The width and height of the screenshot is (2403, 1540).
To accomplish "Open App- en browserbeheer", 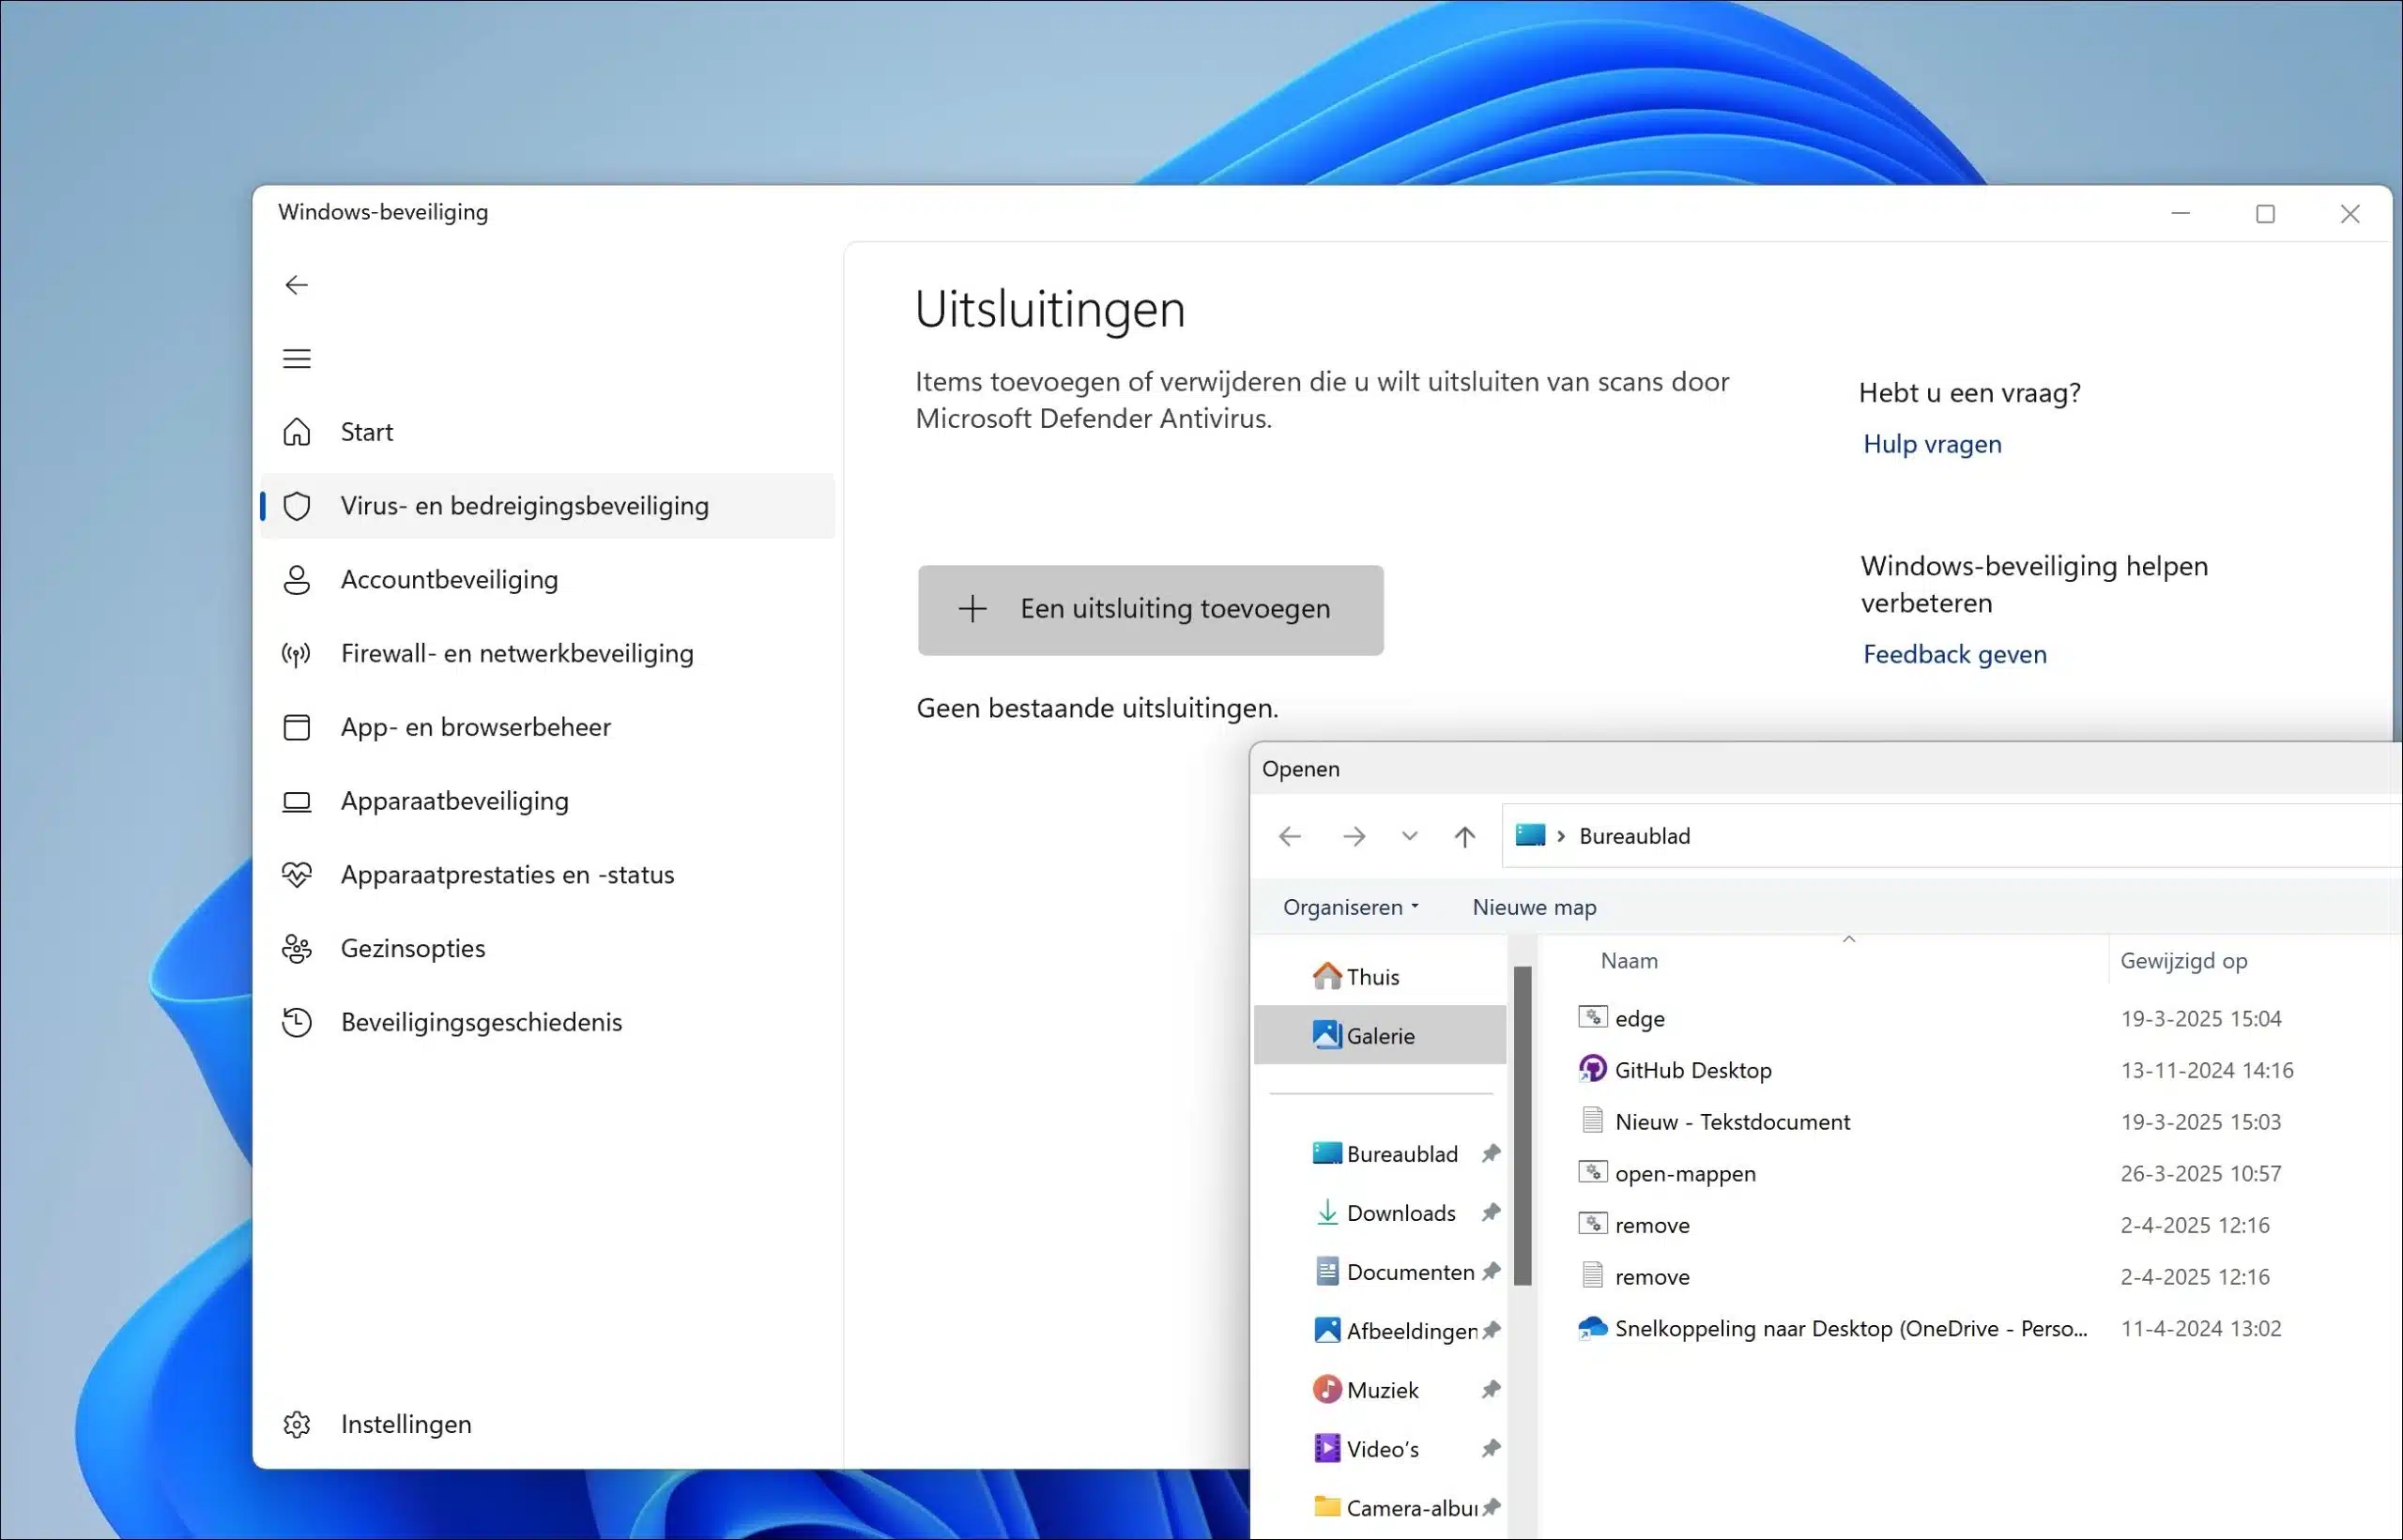I will tap(548, 727).
